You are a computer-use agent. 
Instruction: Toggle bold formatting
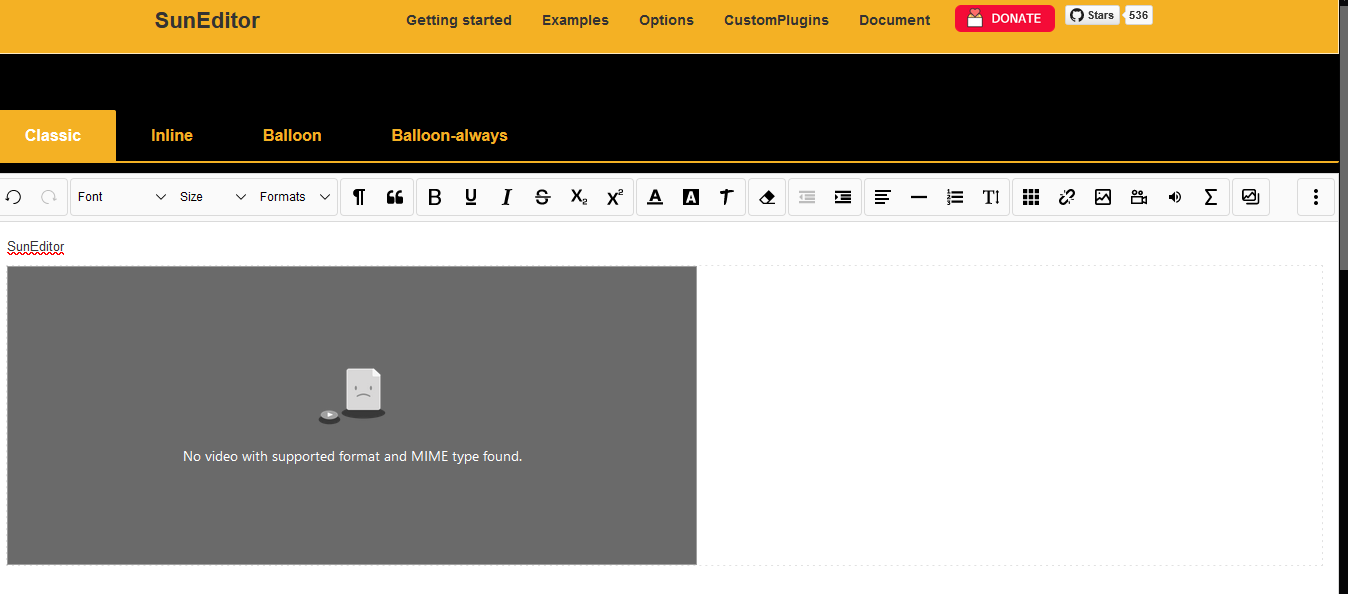[435, 197]
